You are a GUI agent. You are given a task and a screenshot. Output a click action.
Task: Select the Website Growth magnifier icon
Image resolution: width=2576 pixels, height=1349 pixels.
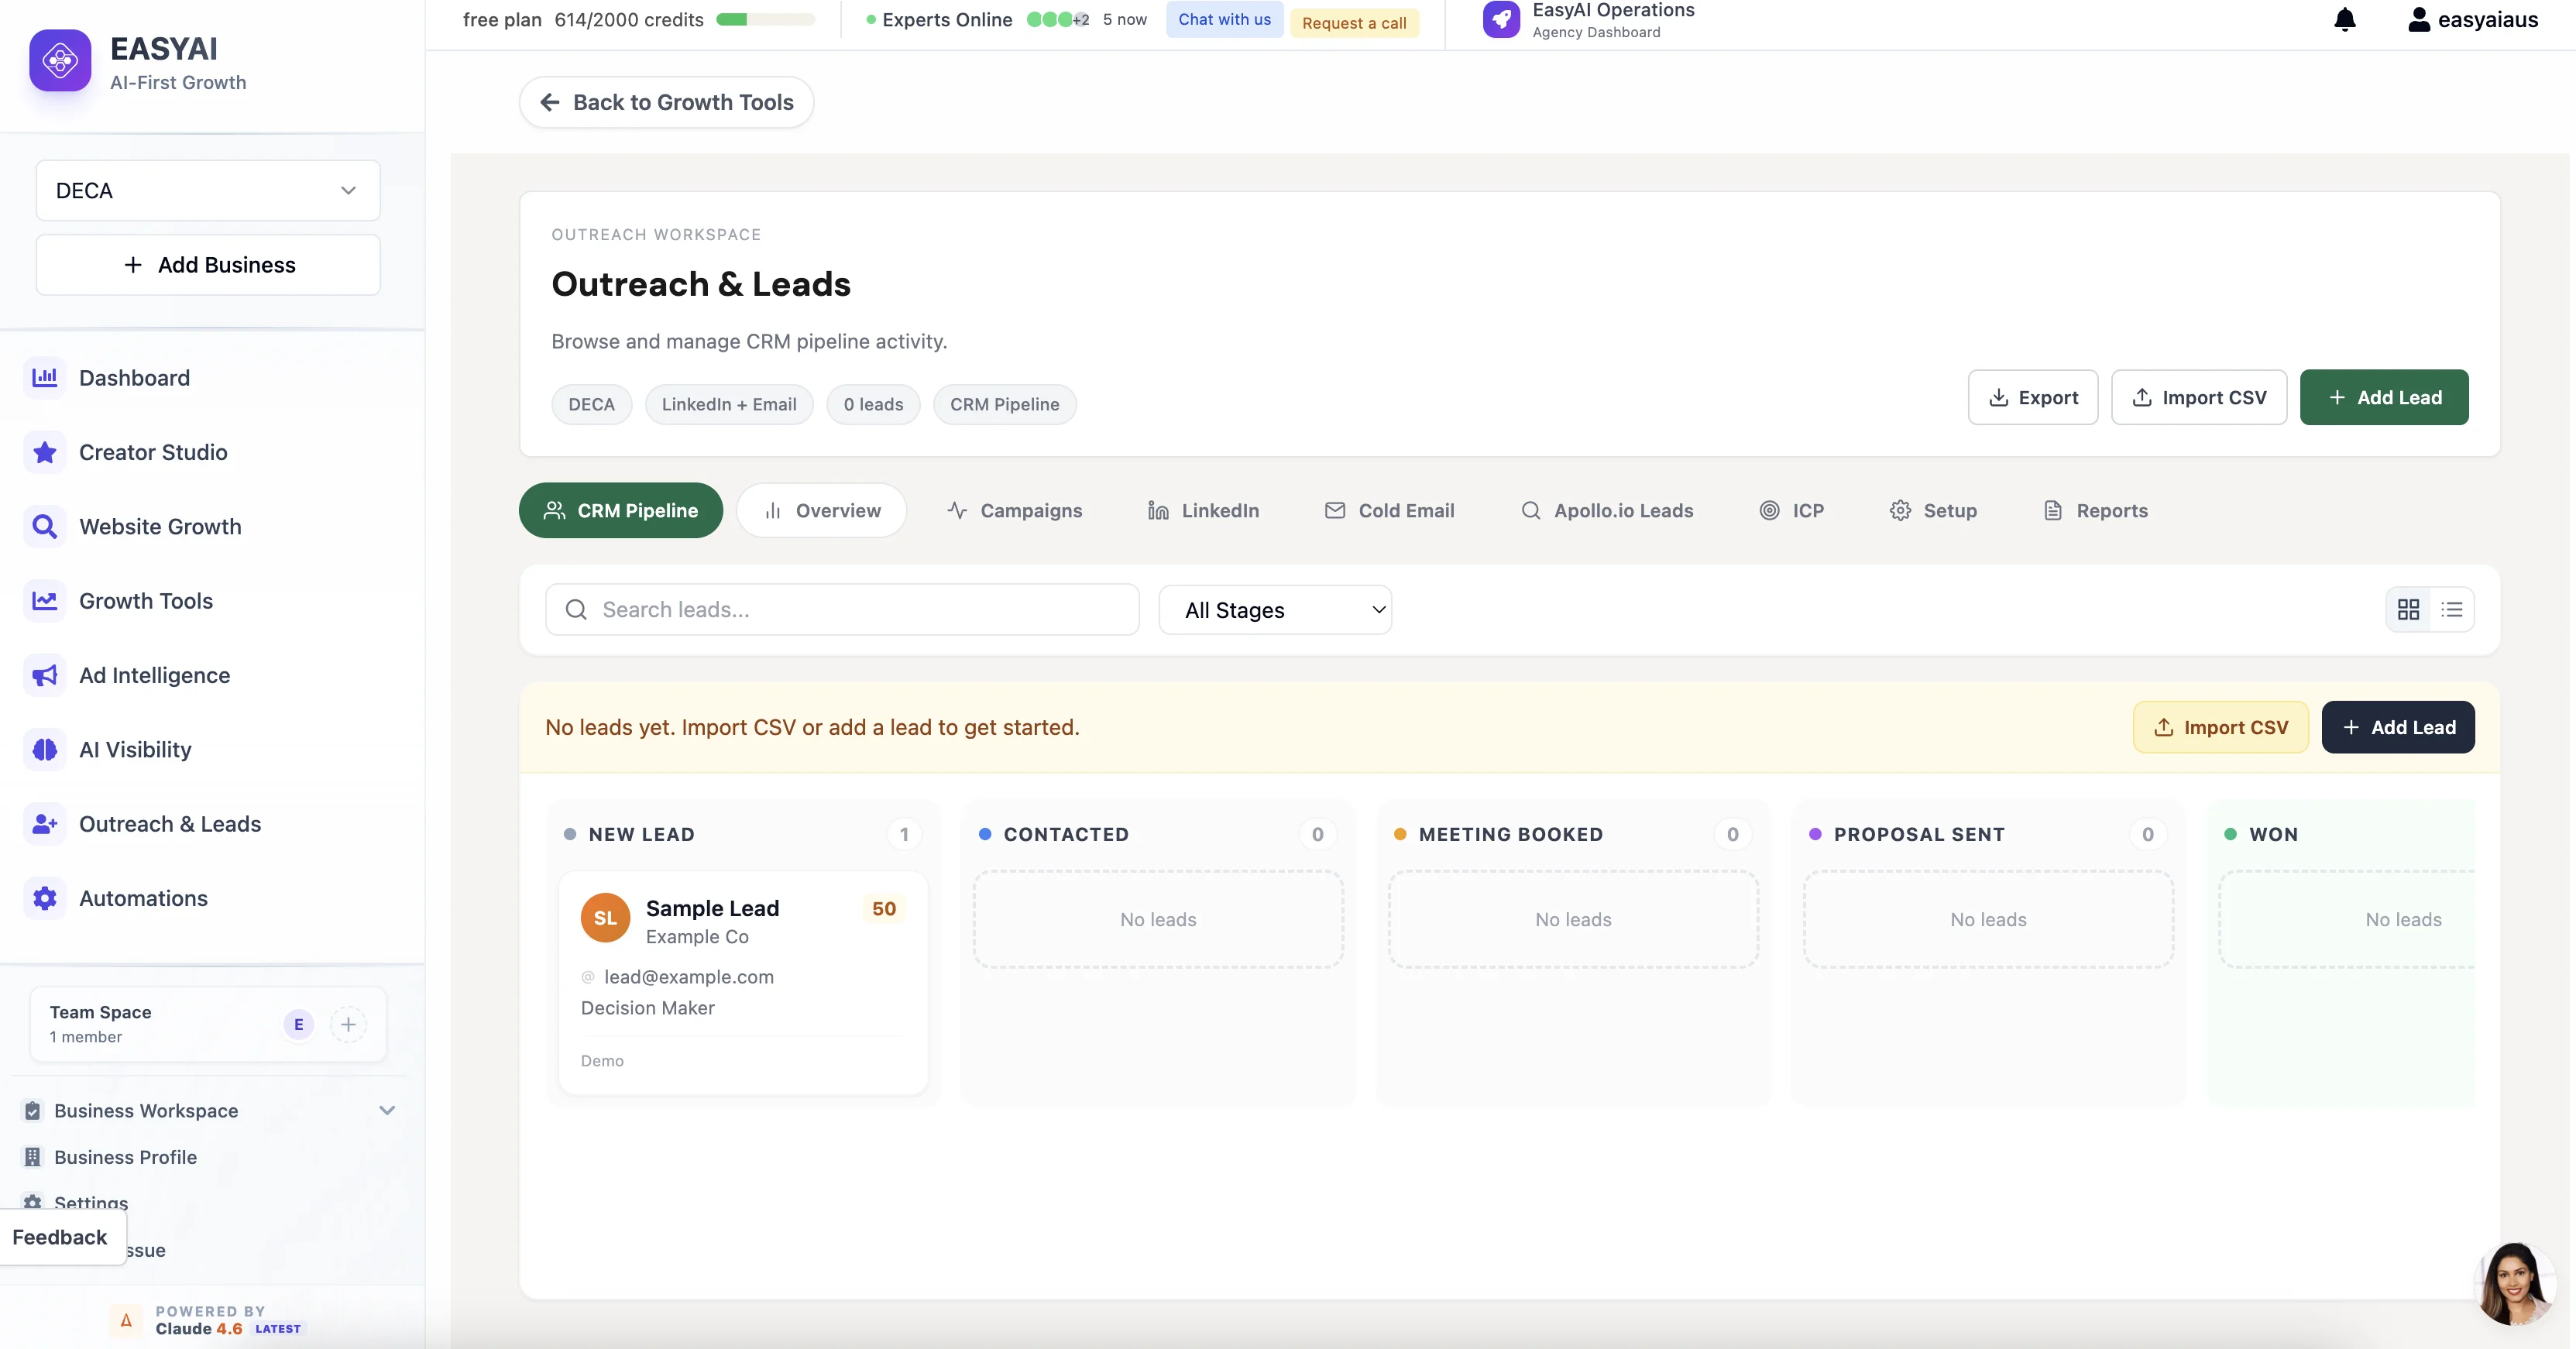point(44,526)
